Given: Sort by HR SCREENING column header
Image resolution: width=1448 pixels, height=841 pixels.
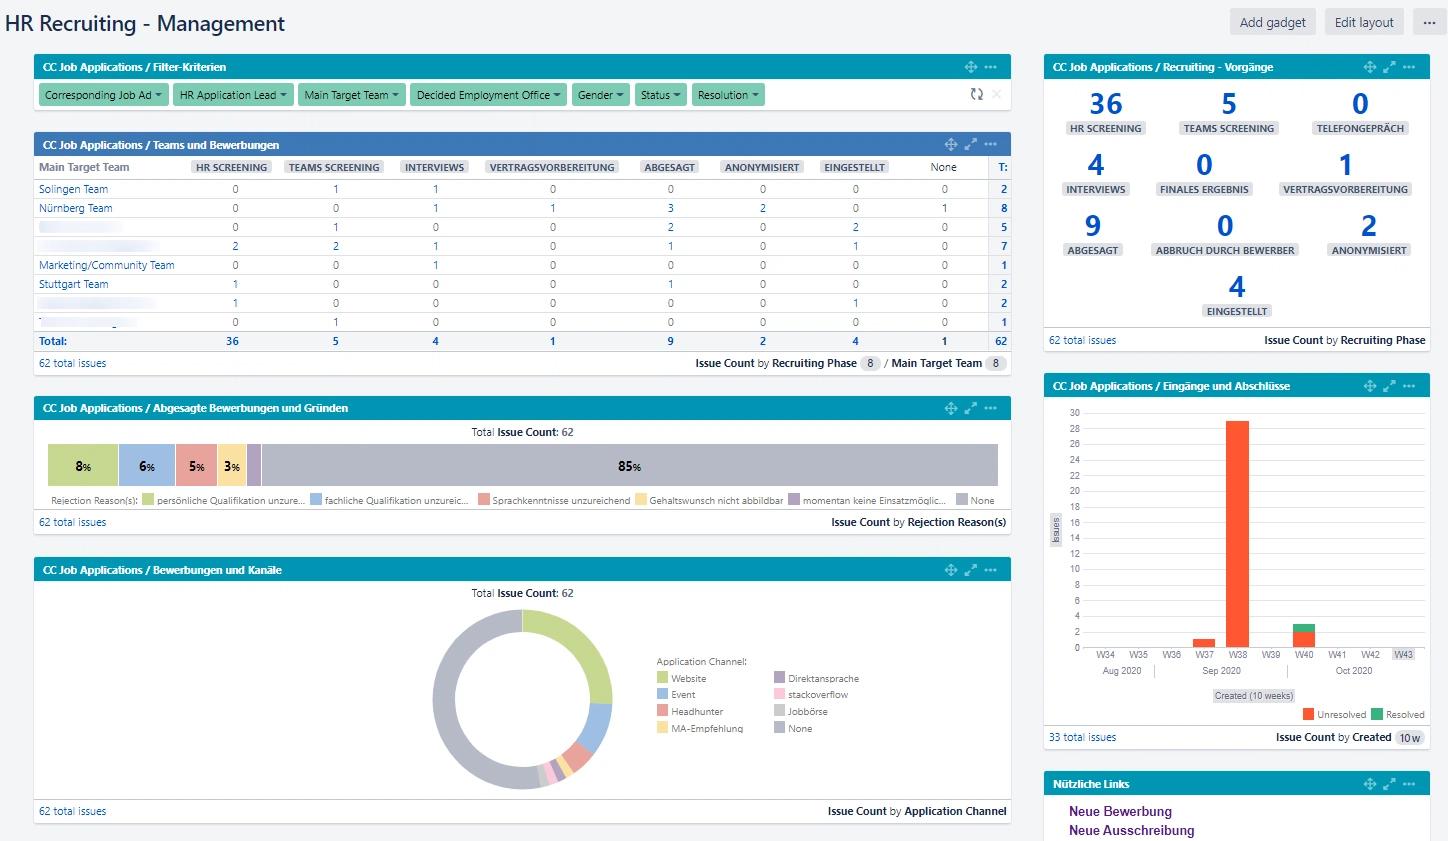Looking at the screenshot, I should click(x=231, y=167).
